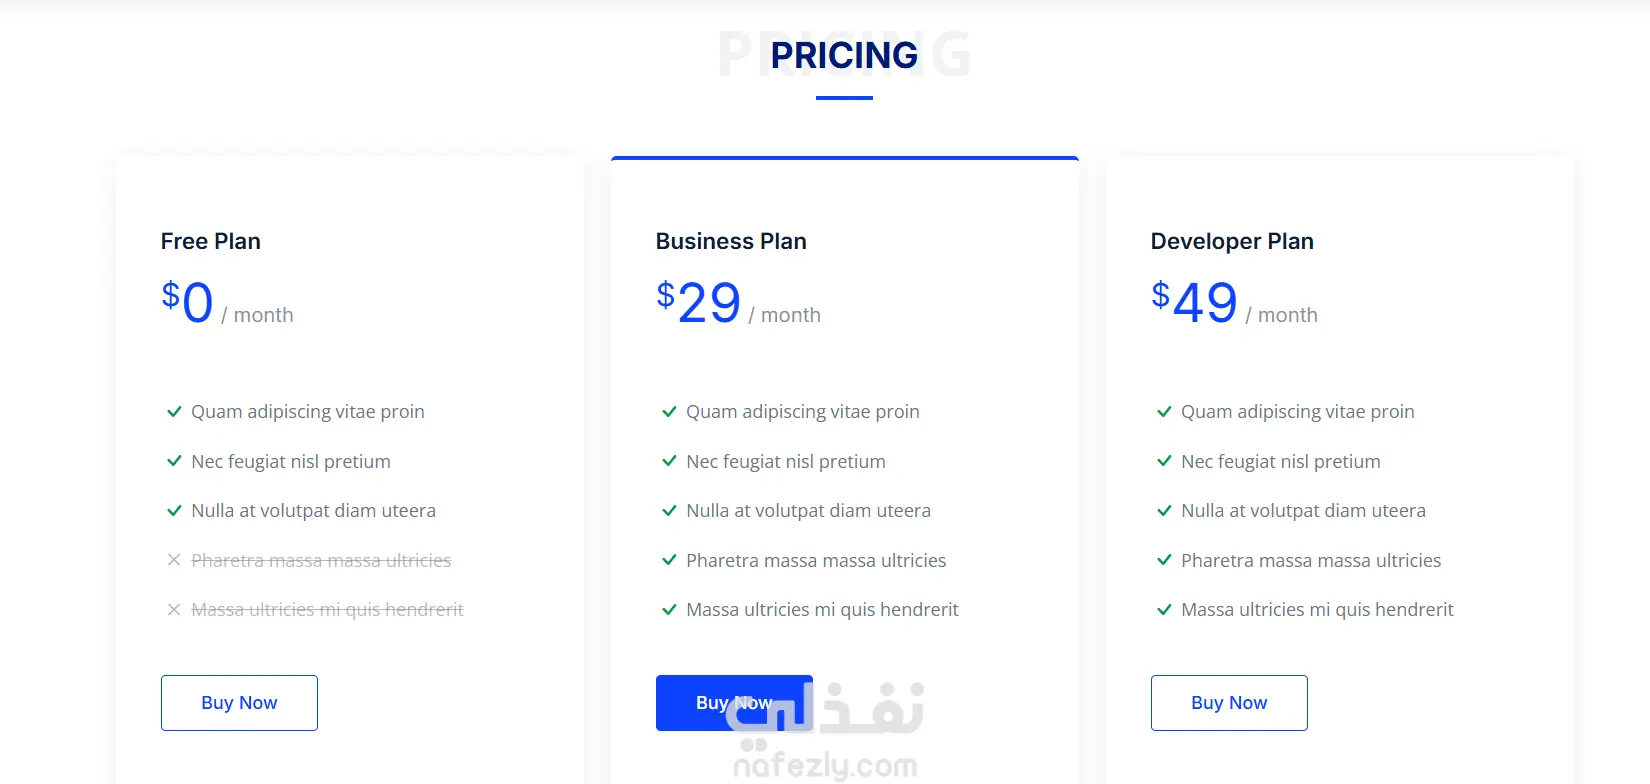
Task: Click Business Plan checkmark beside Pharetra massa
Action: (x=669, y=560)
